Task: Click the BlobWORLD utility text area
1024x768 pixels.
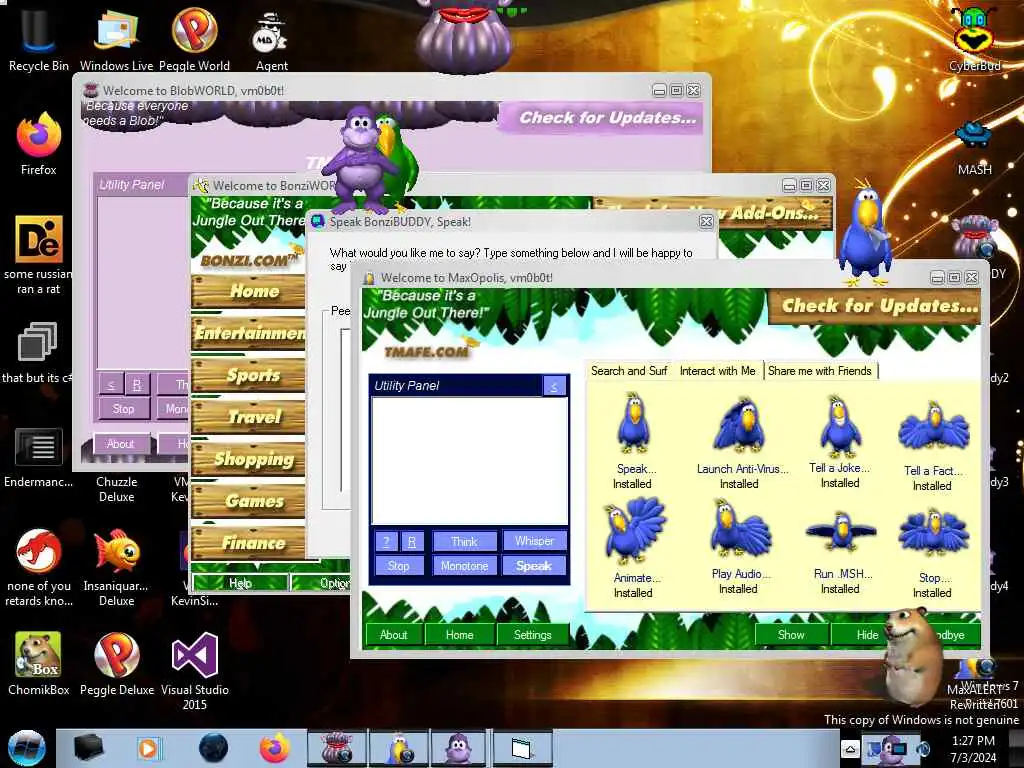Action: pyautogui.click(x=142, y=283)
